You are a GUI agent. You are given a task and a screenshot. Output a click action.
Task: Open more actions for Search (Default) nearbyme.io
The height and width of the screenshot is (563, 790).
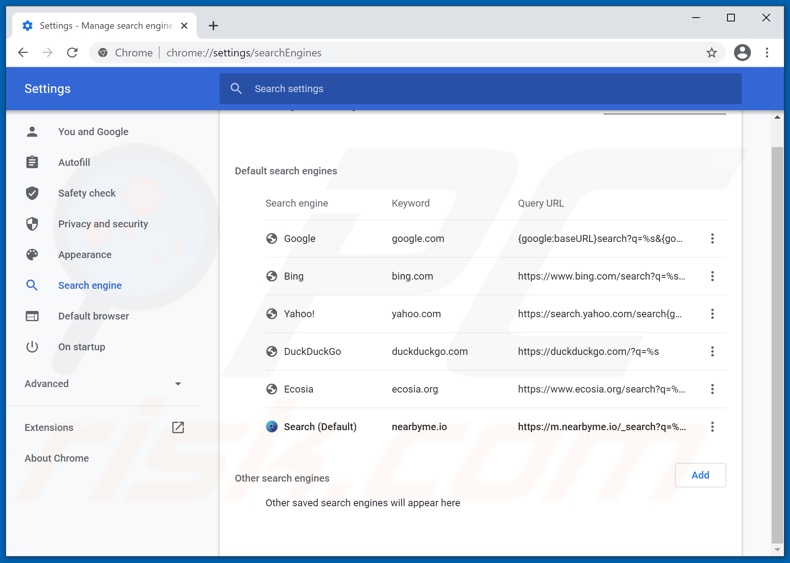[x=712, y=427]
